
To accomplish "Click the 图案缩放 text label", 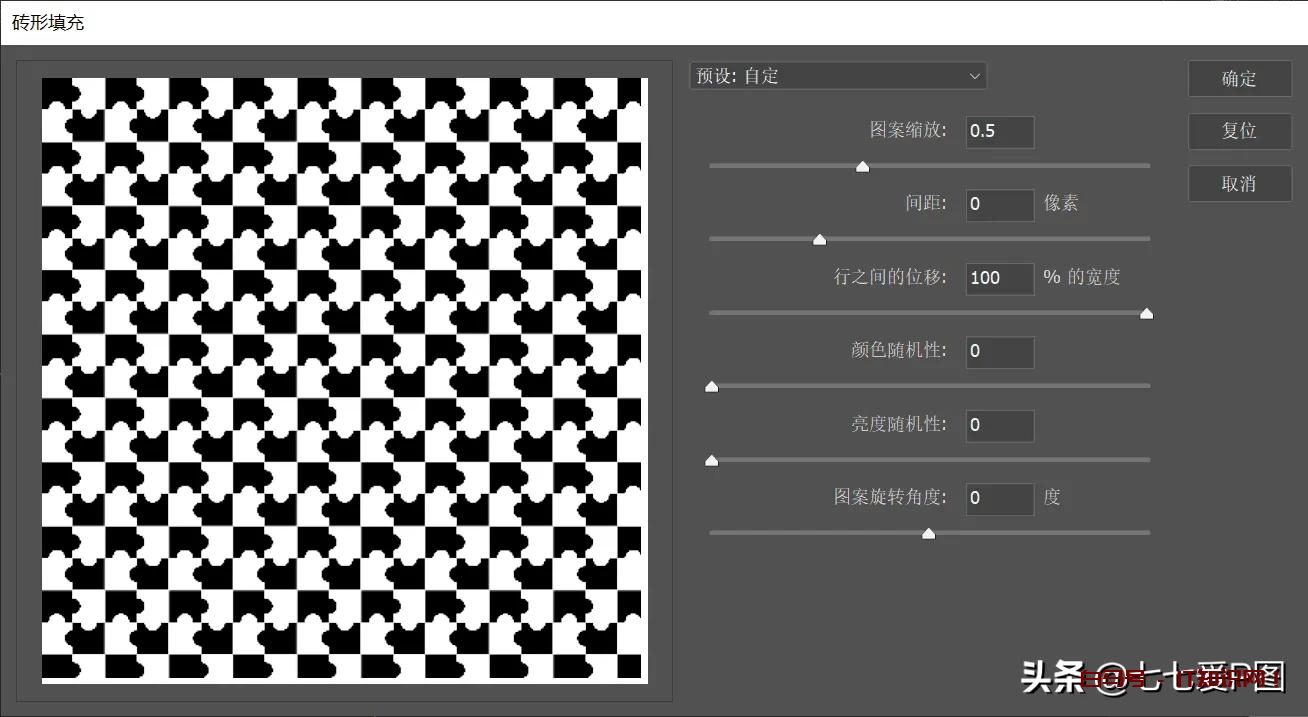I will (907, 130).
